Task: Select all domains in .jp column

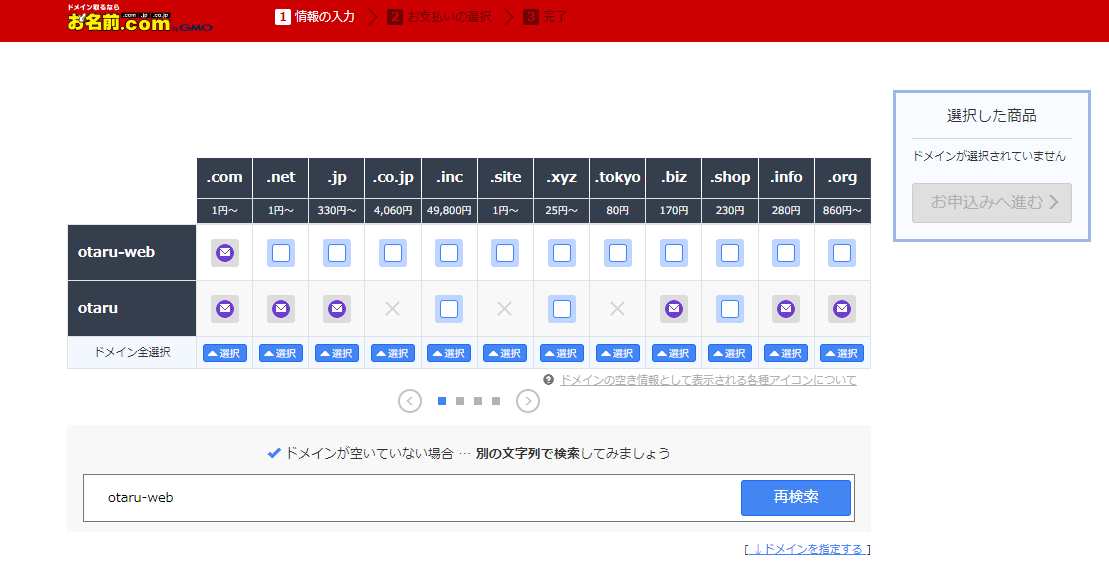Action: point(337,353)
